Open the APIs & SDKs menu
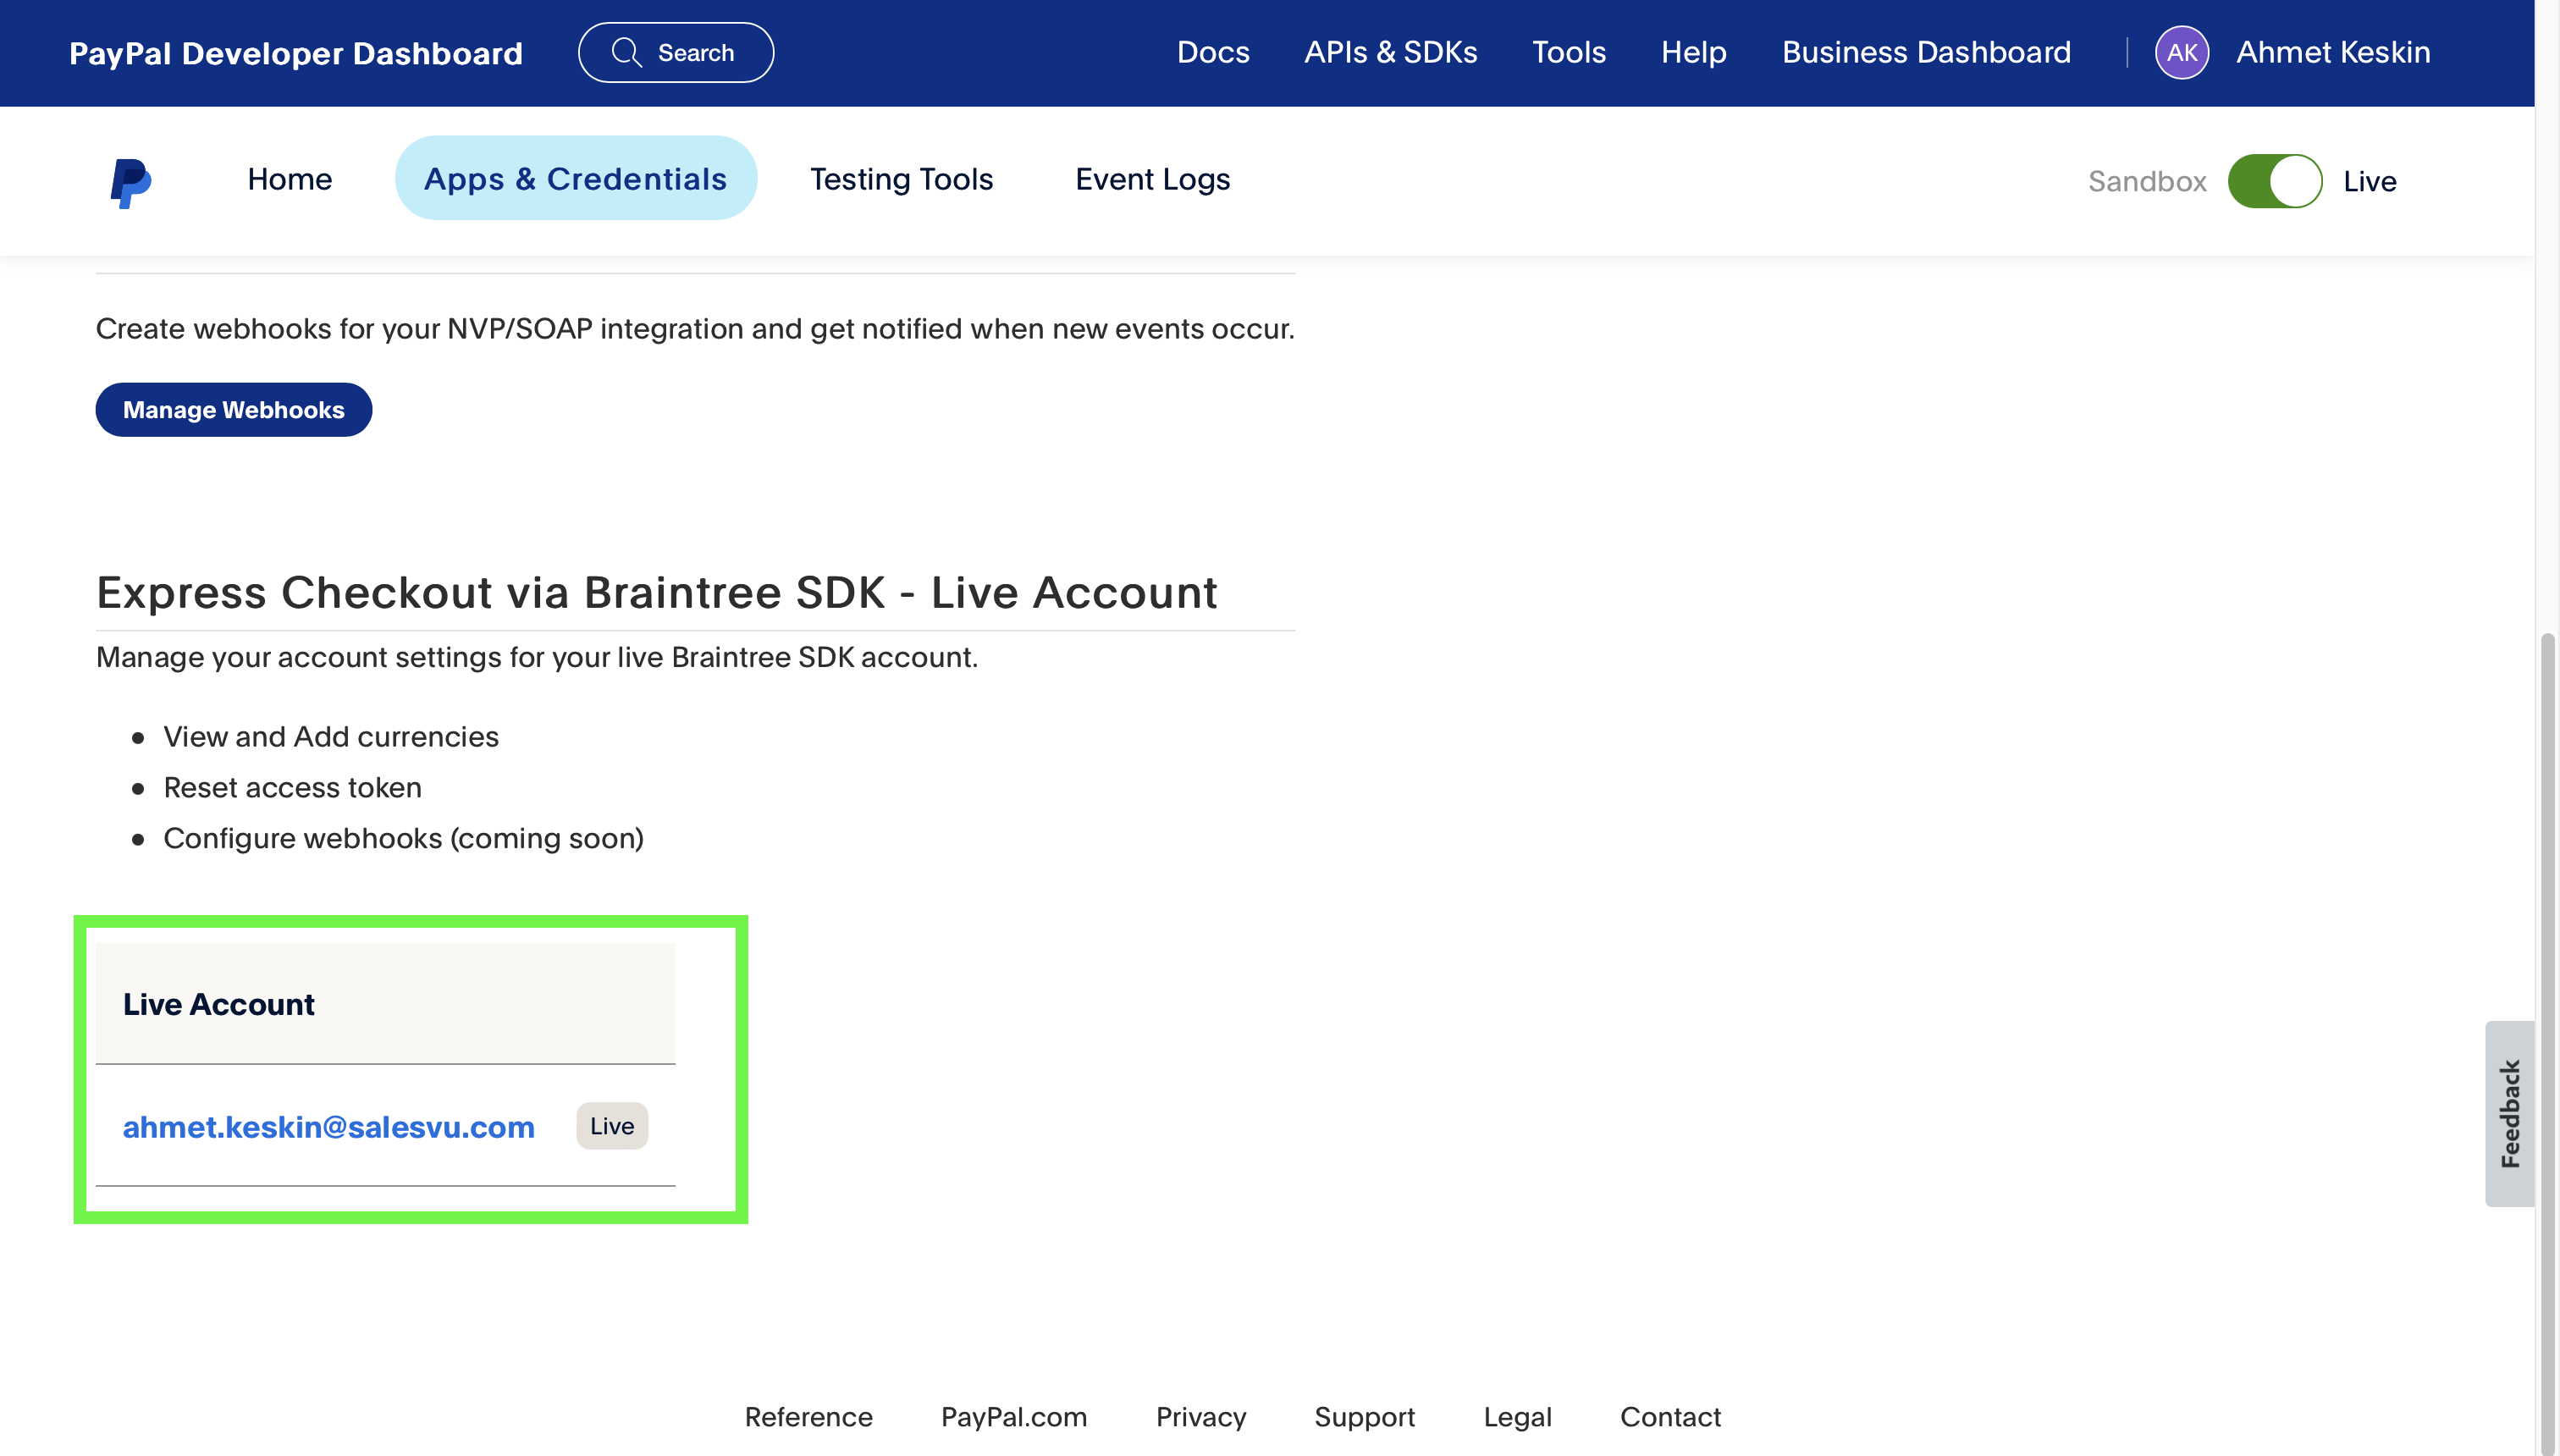Image resolution: width=2560 pixels, height=1456 pixels. [x=1390, y=52]
